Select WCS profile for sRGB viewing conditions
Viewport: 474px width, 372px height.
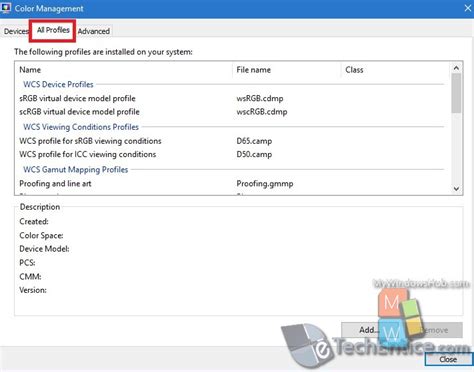coord(90,141)
